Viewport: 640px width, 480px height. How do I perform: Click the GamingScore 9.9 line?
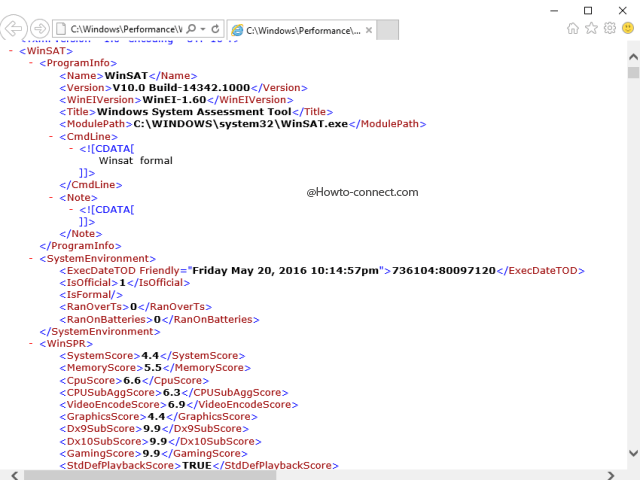[x=153, y=453]
